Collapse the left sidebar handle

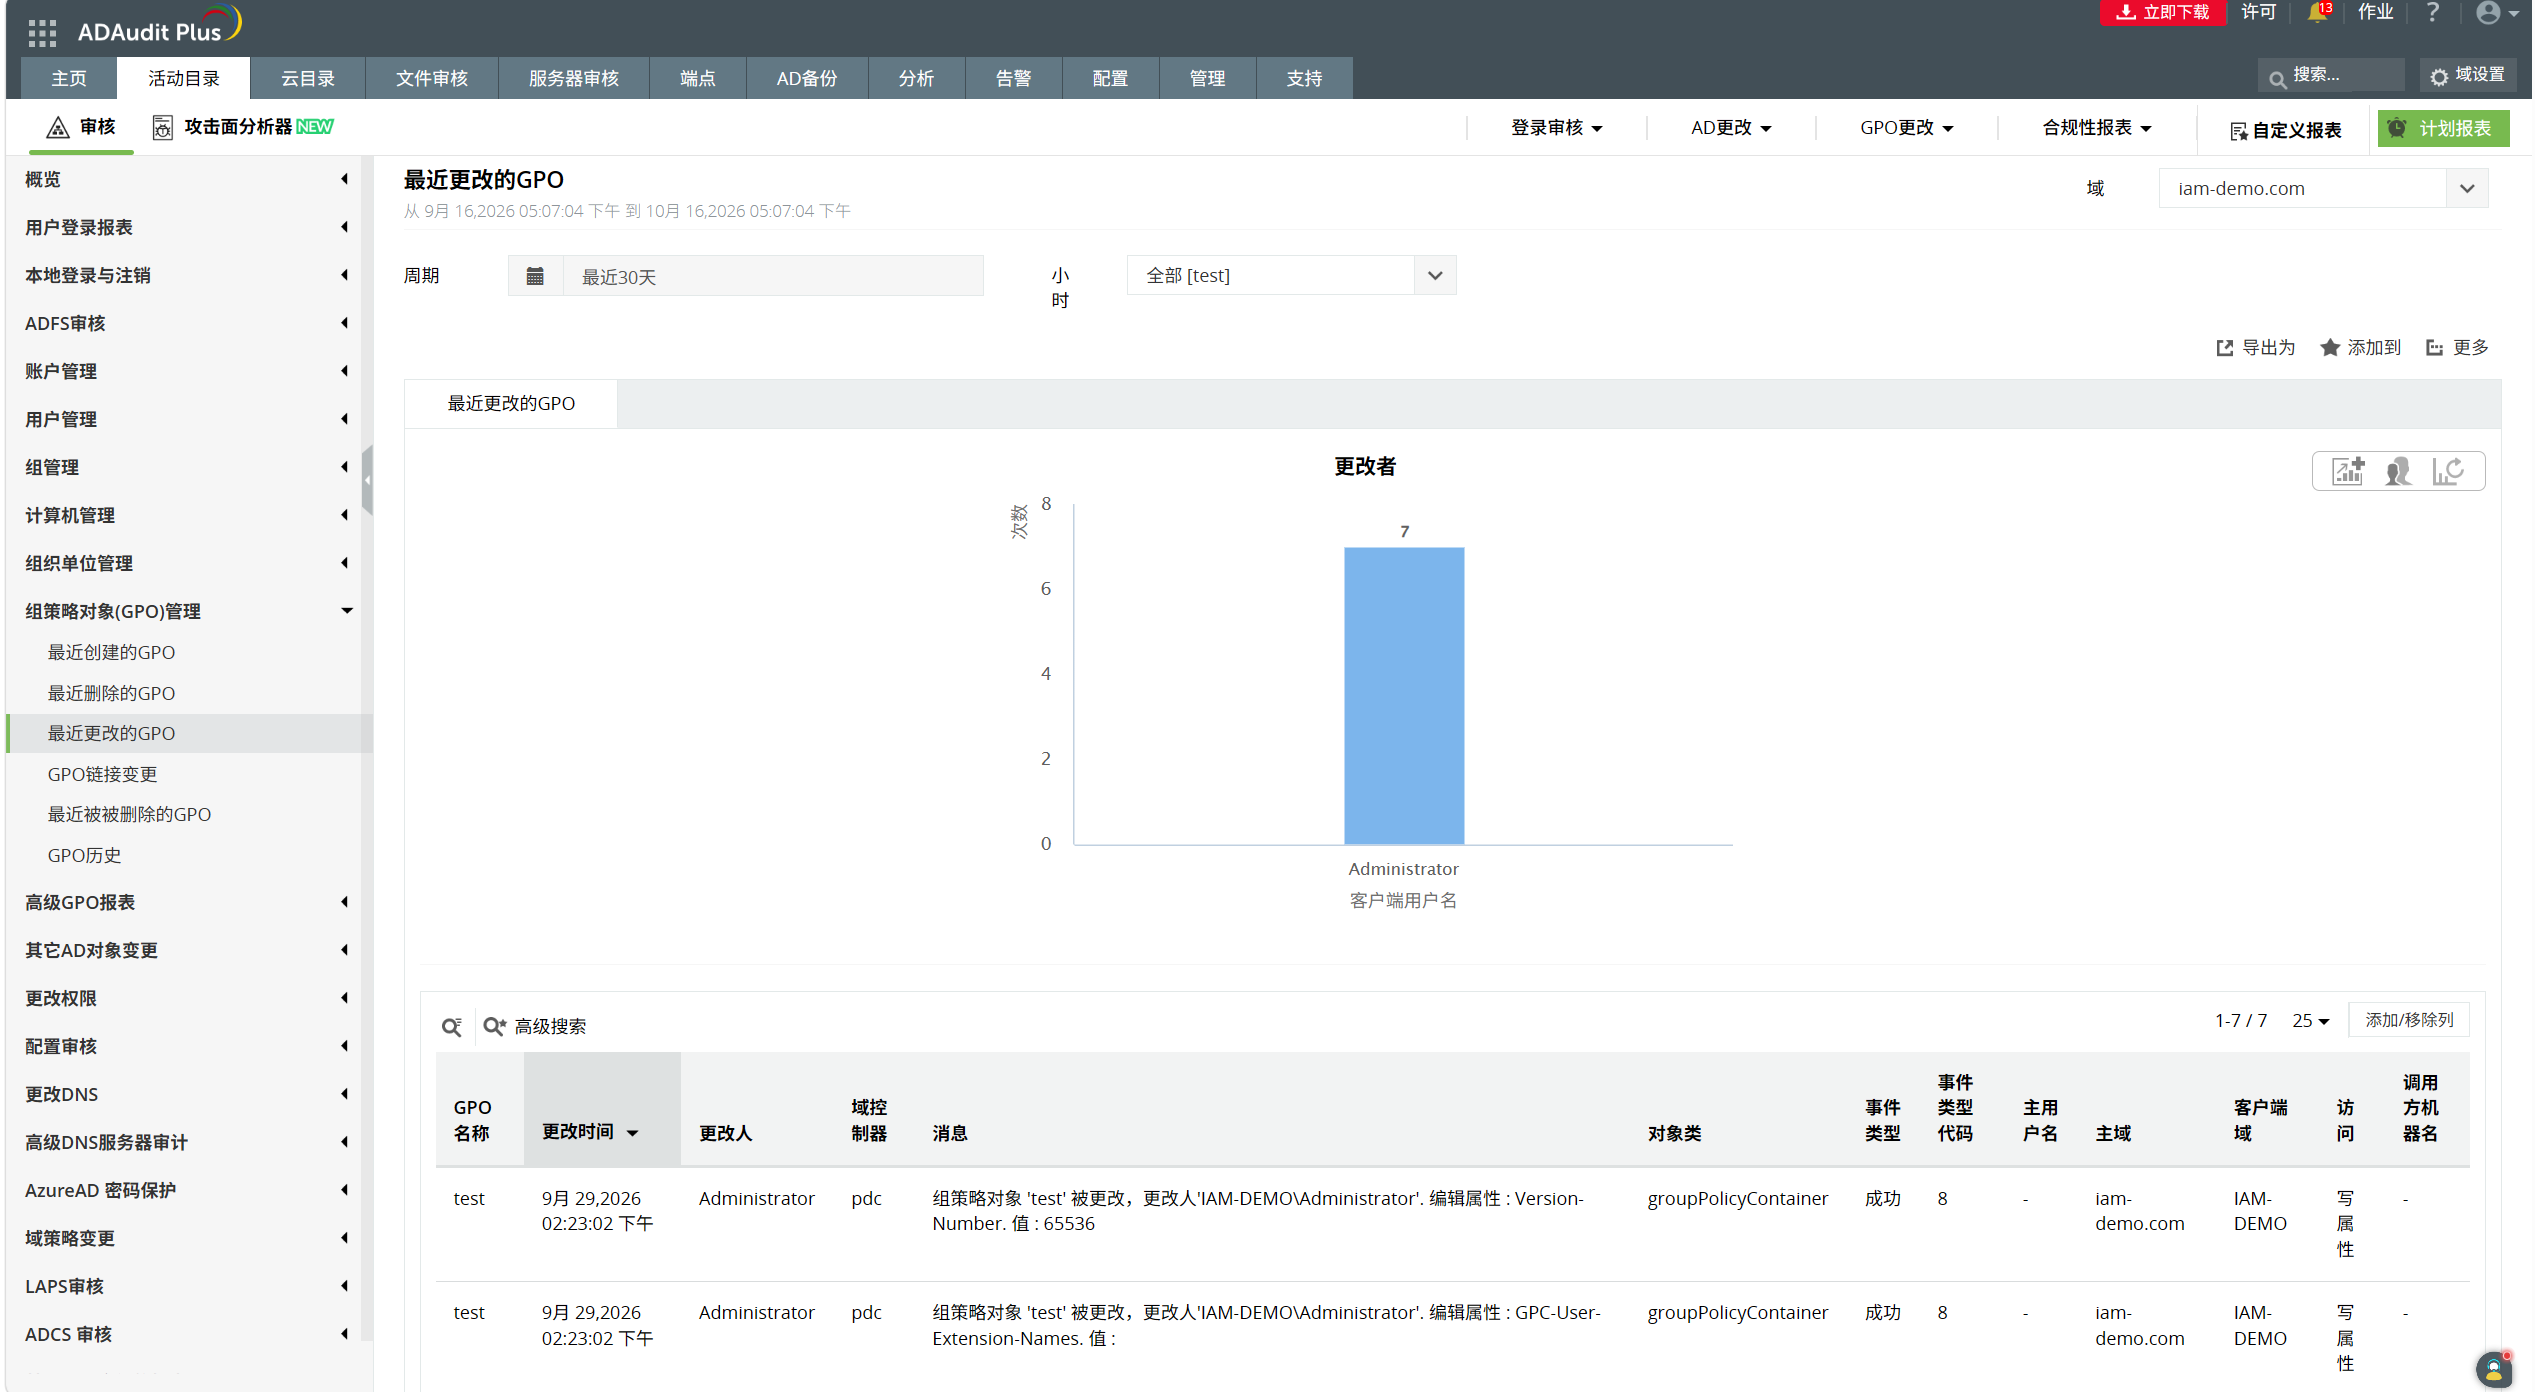(367, 480)
